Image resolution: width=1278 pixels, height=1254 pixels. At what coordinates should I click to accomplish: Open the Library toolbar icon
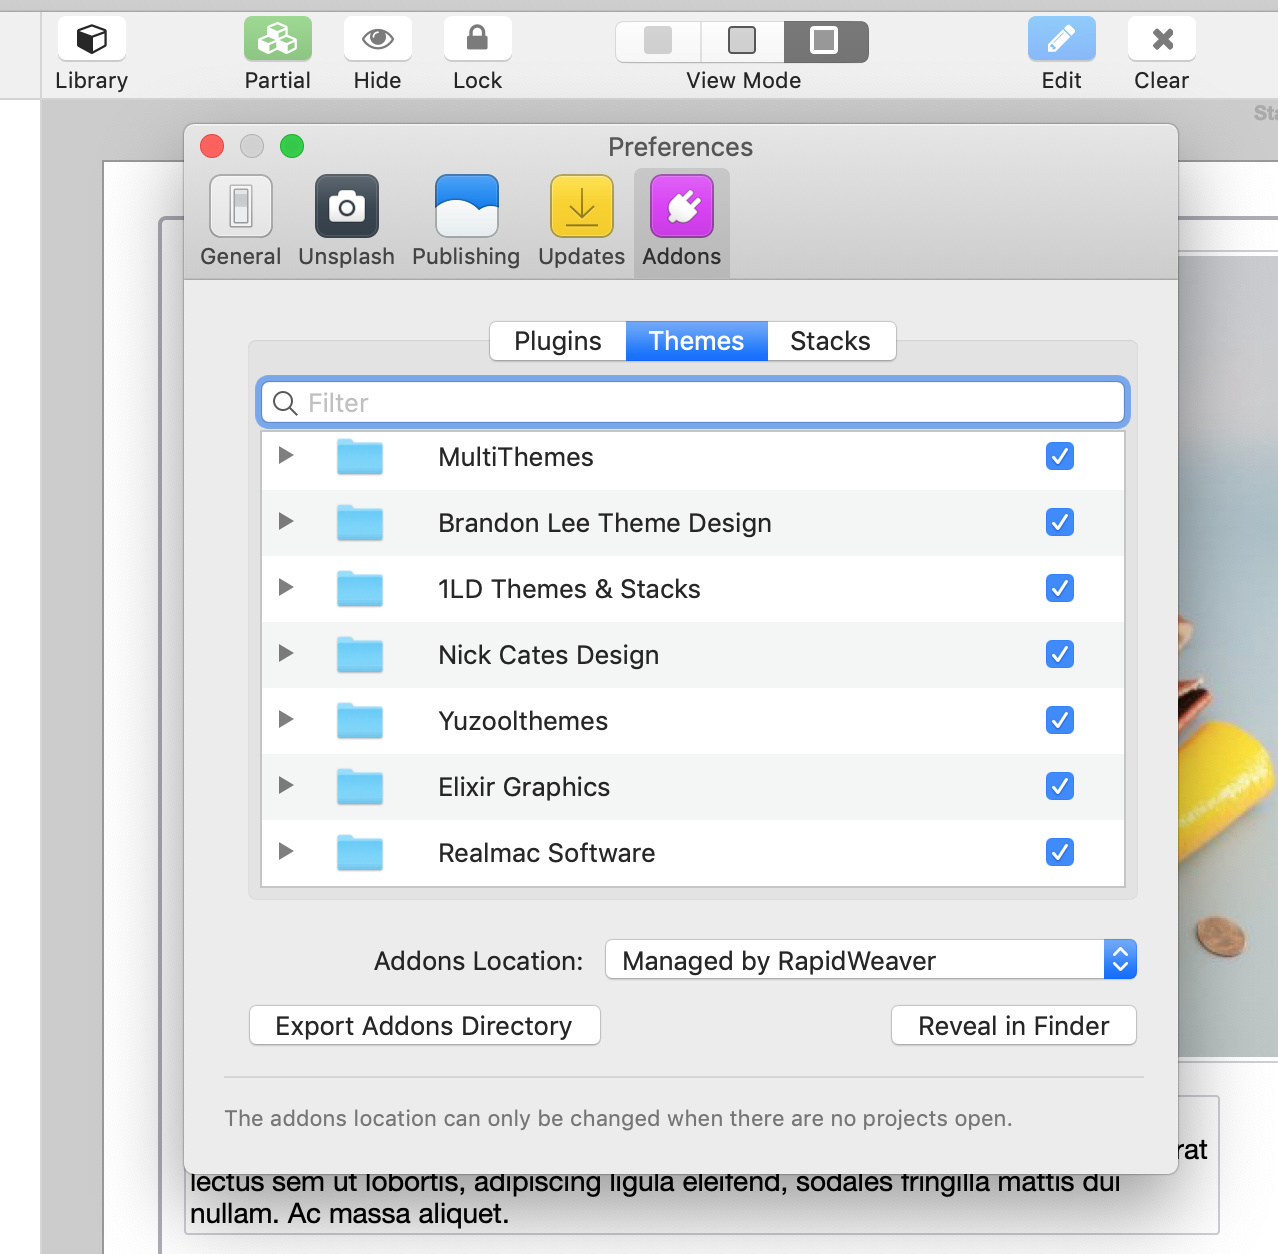(92, 39)
